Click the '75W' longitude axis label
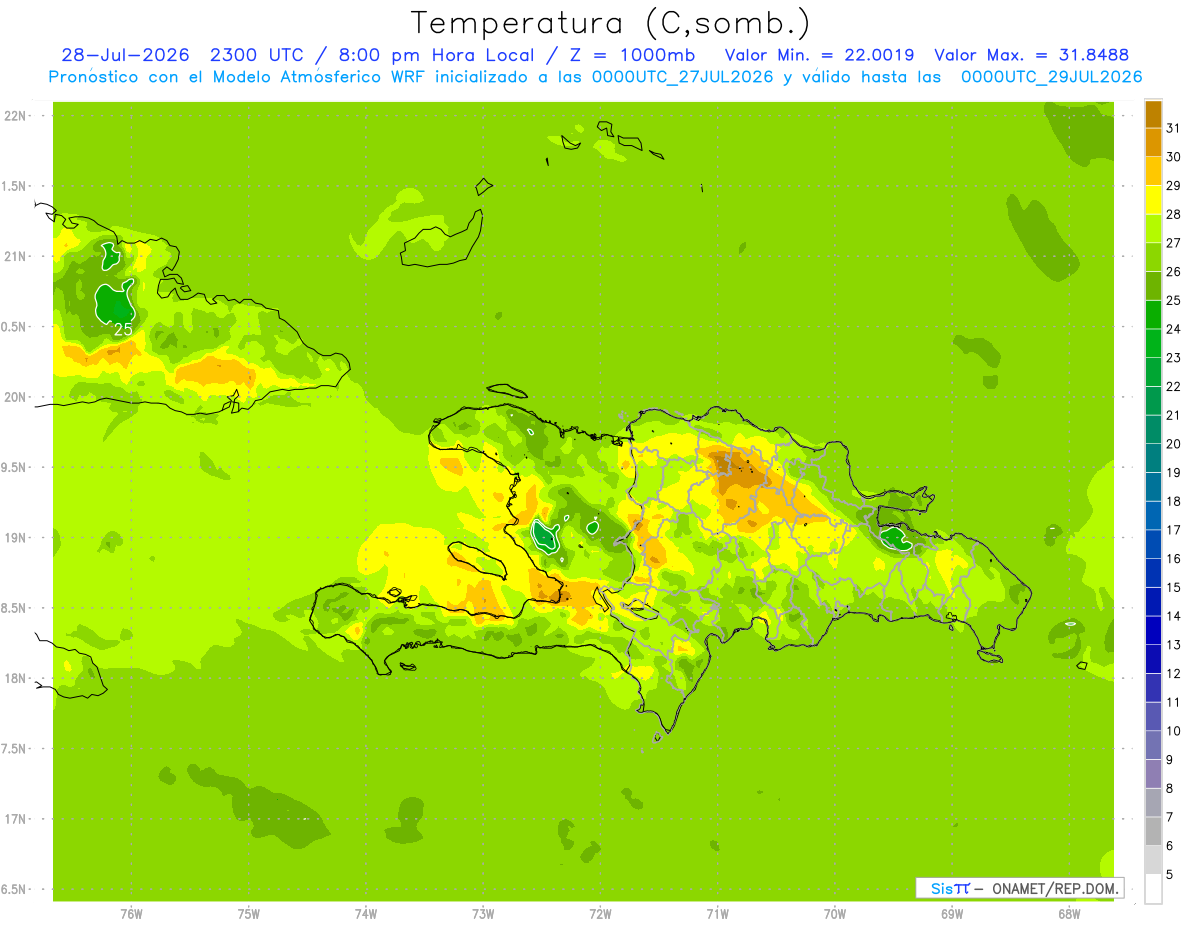Viewport: 1200px width, 927px height. [x=249, y=913]
